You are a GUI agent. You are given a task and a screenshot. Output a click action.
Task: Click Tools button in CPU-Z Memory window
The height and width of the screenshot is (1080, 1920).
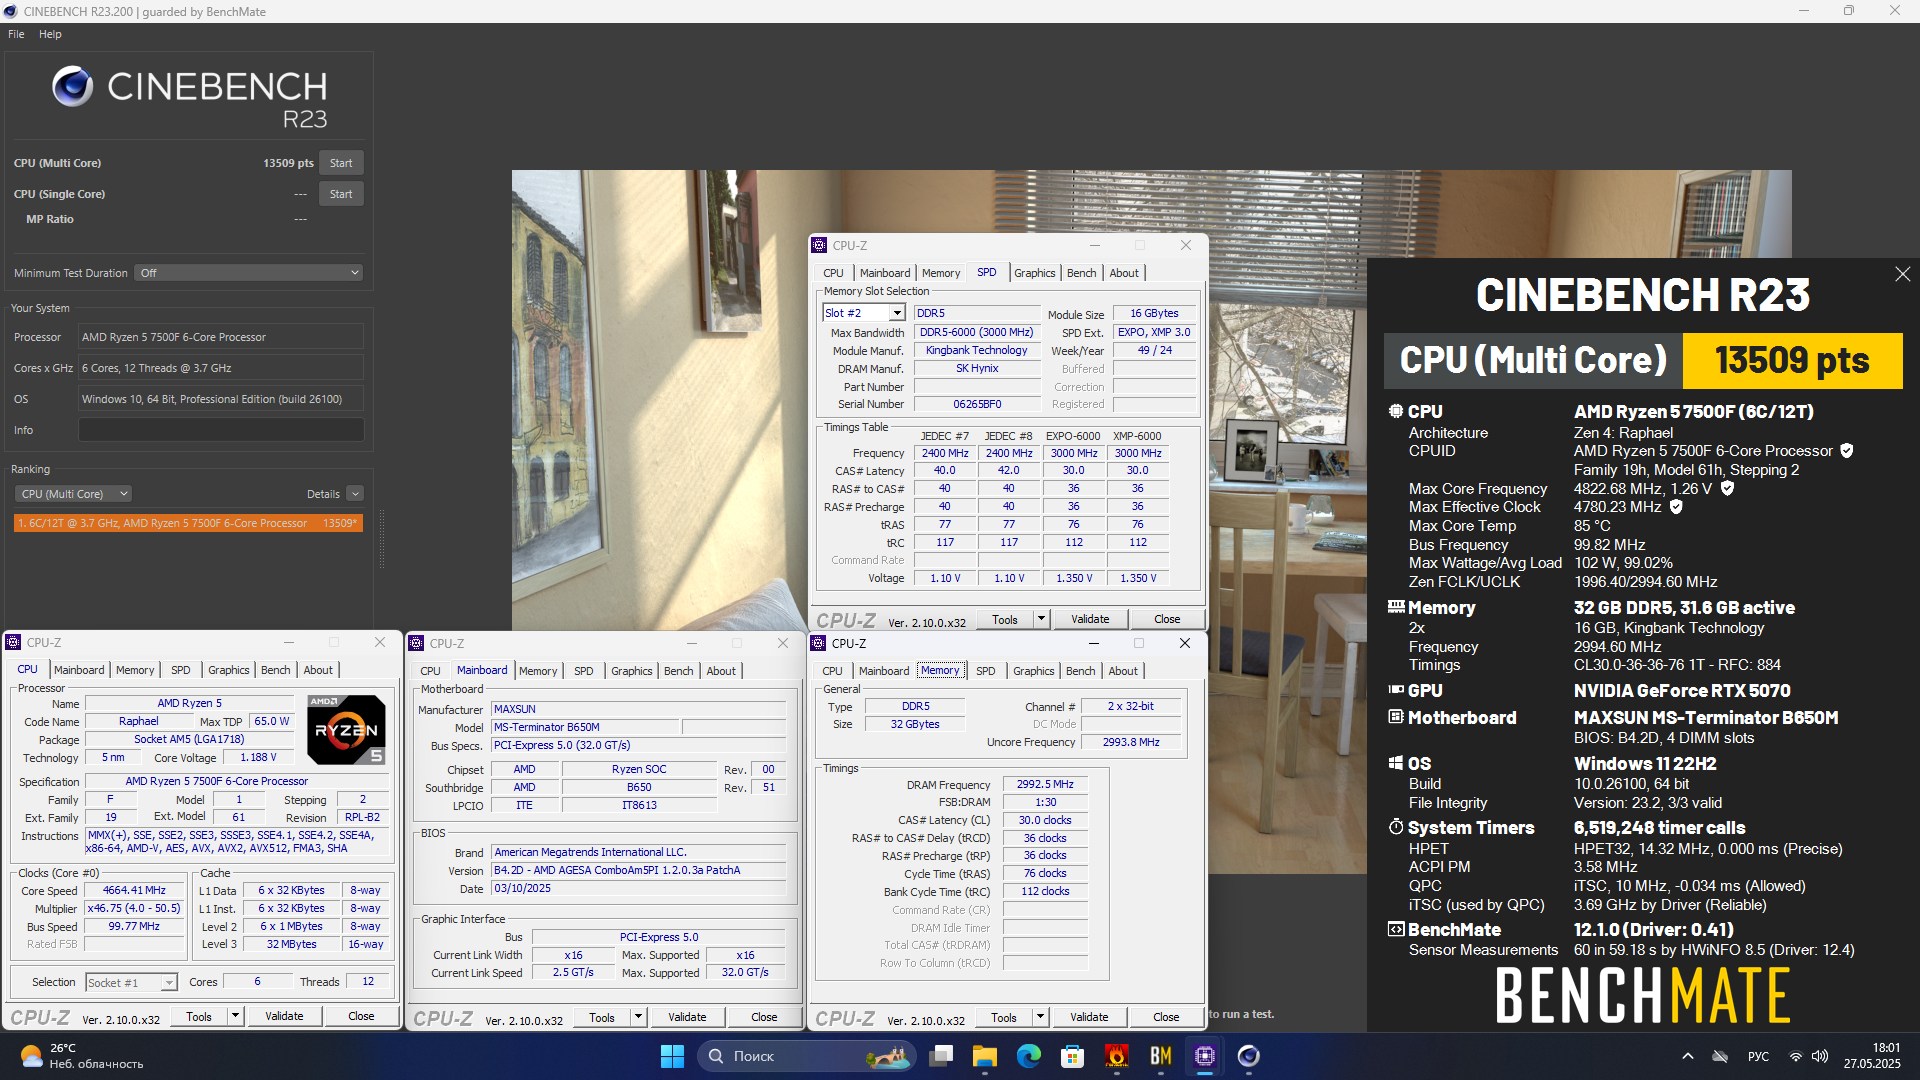(1004, 1017)
